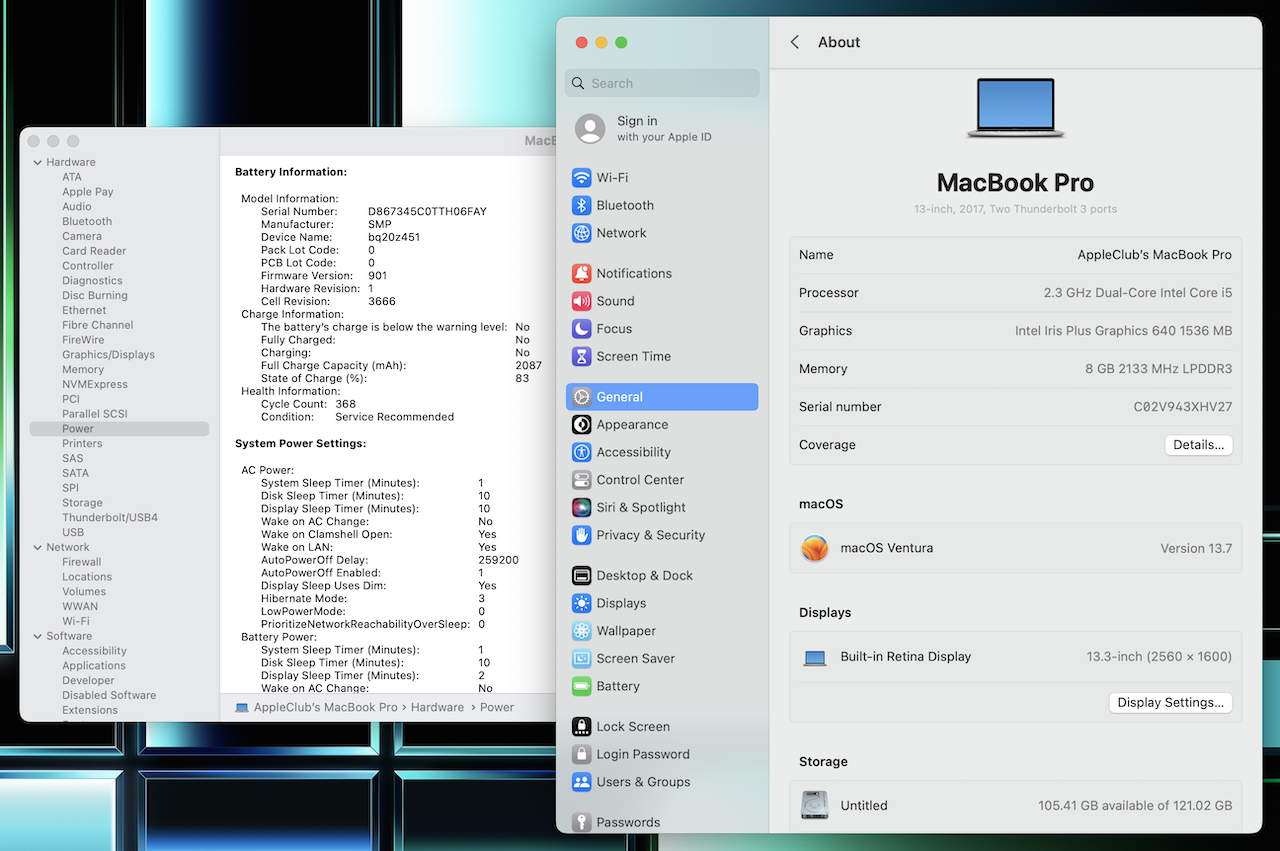Open the Screen Time hourglass icon

(x=581, y=356)
